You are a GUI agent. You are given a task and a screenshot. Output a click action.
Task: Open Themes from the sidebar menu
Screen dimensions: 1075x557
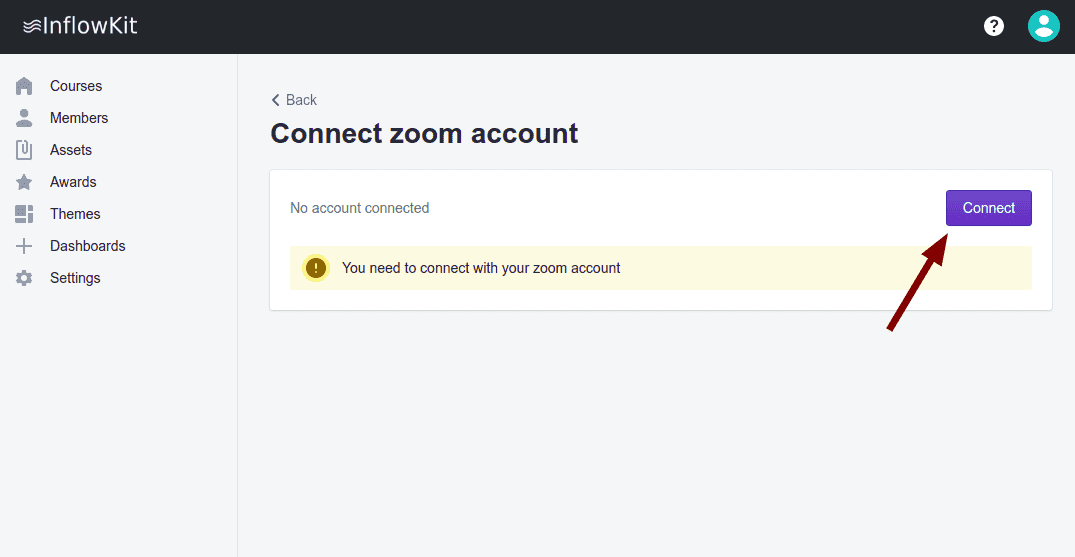point(75,214)
